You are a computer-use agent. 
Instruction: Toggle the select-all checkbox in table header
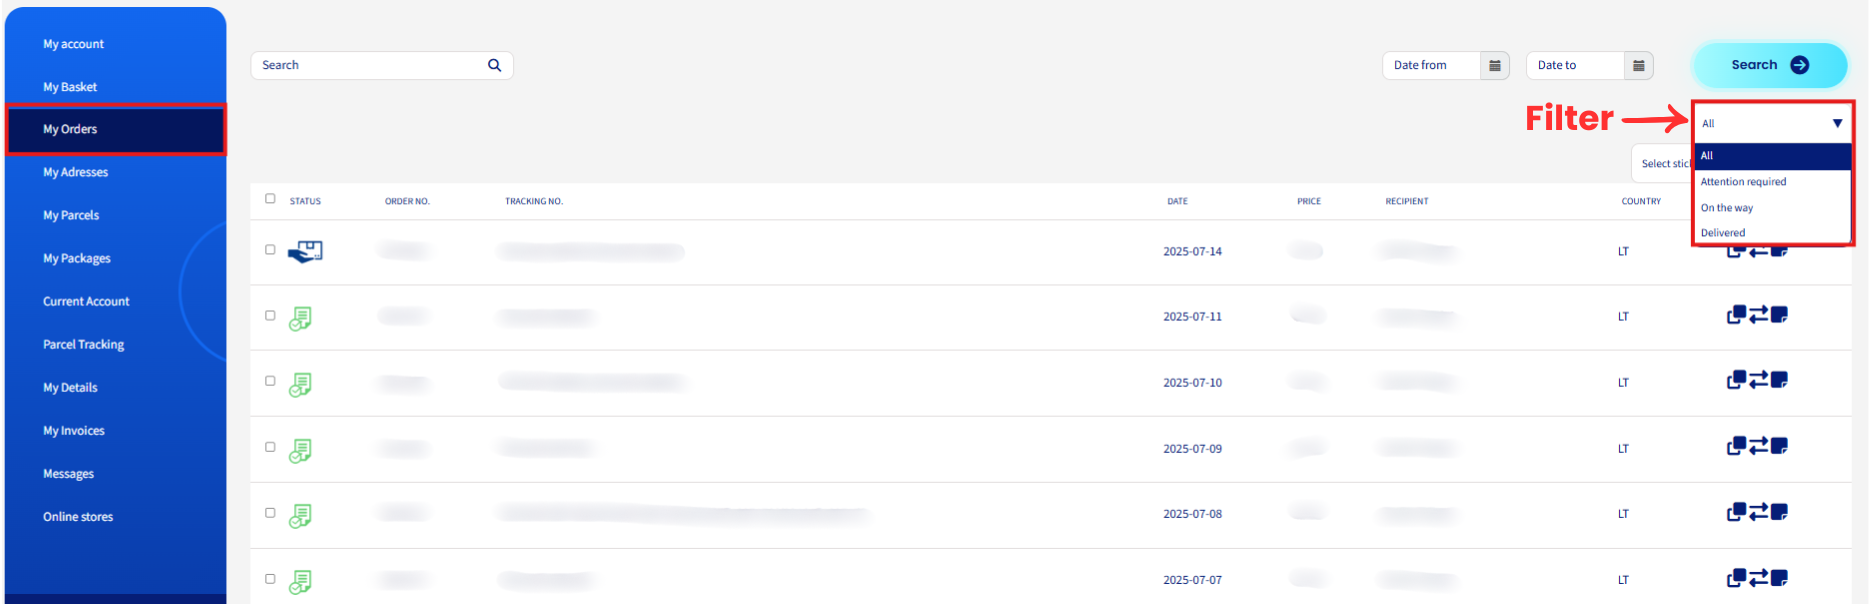[x=270, y=199]
